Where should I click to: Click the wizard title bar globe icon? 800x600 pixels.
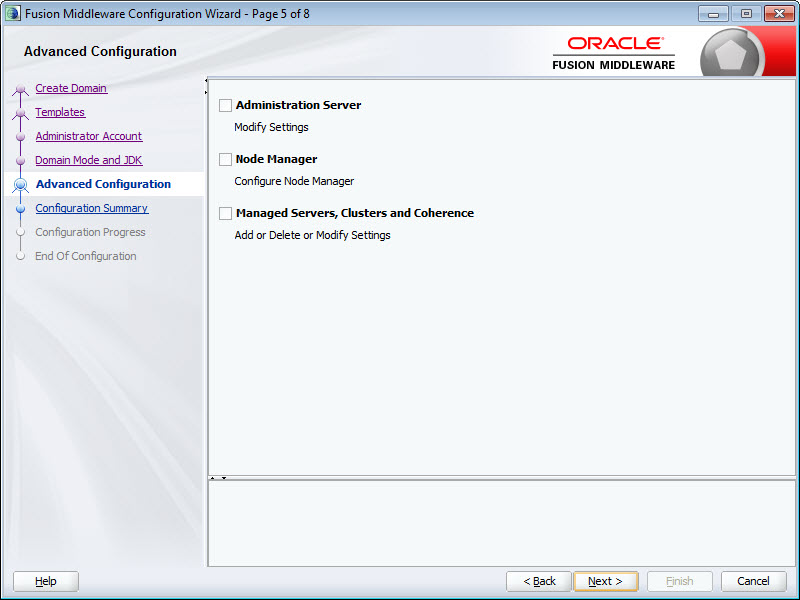pos(13,13)
